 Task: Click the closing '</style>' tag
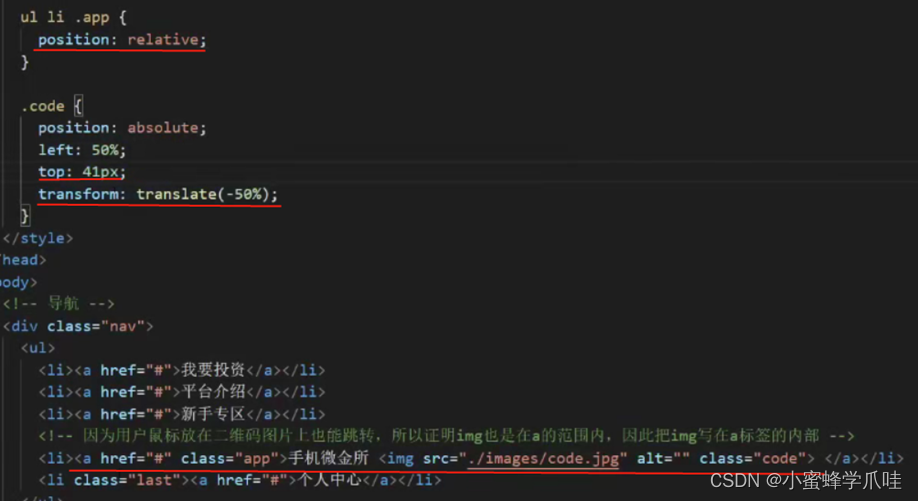38,238
